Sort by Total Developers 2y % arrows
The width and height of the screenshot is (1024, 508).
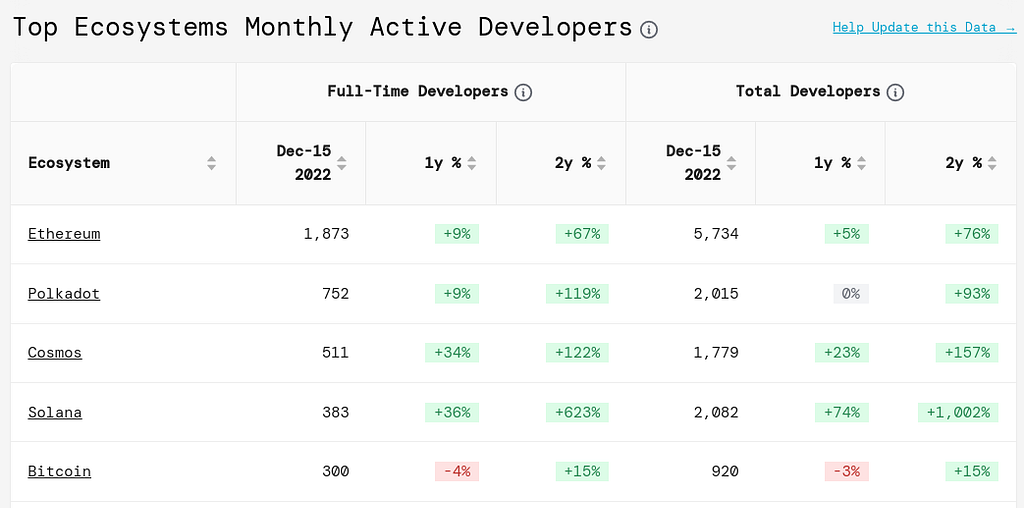pos(992,163)
